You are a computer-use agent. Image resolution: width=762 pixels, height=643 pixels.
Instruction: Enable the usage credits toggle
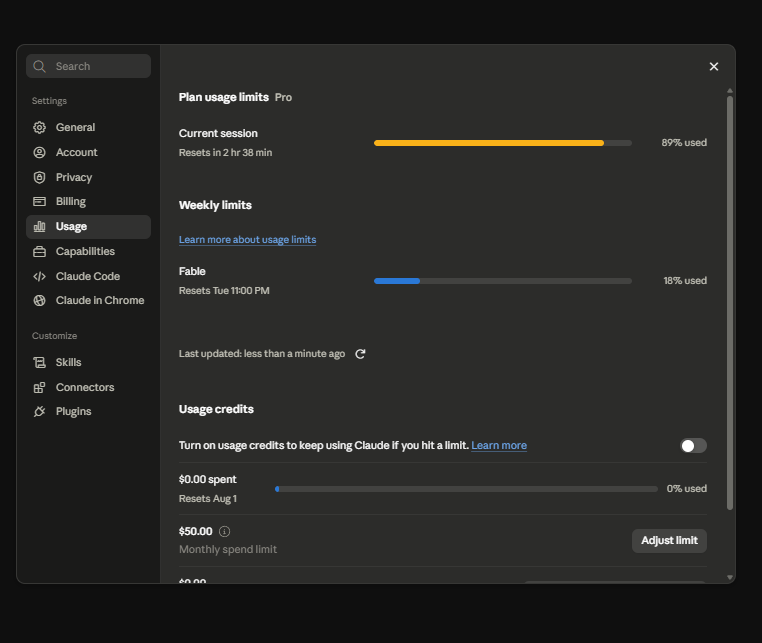(693, 446)
